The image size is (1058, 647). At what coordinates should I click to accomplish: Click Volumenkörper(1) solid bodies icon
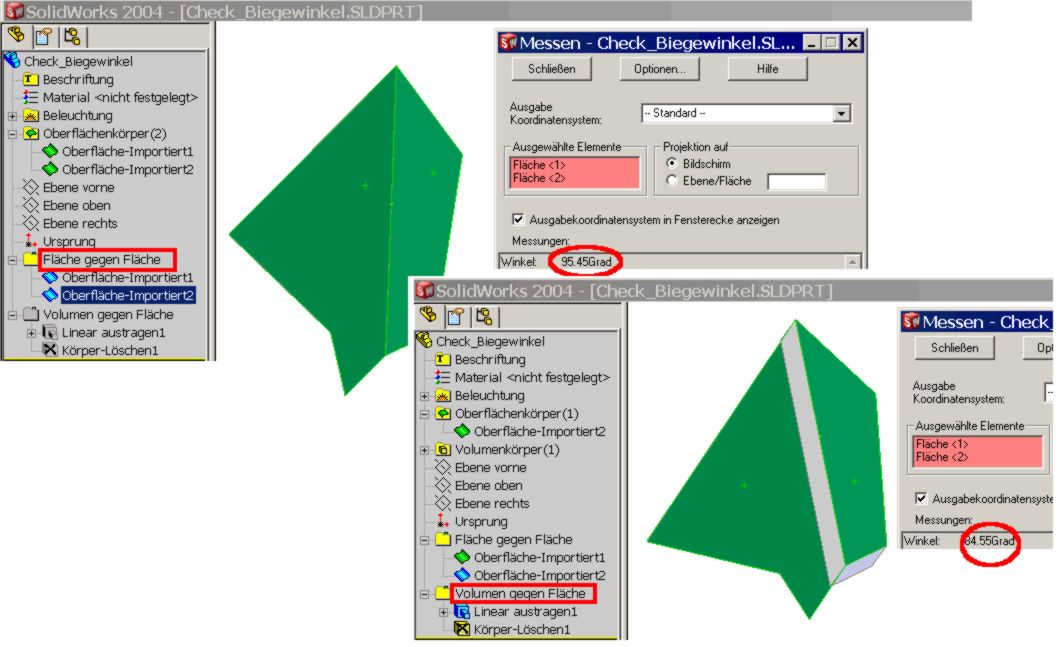click(x=443, y=449)
